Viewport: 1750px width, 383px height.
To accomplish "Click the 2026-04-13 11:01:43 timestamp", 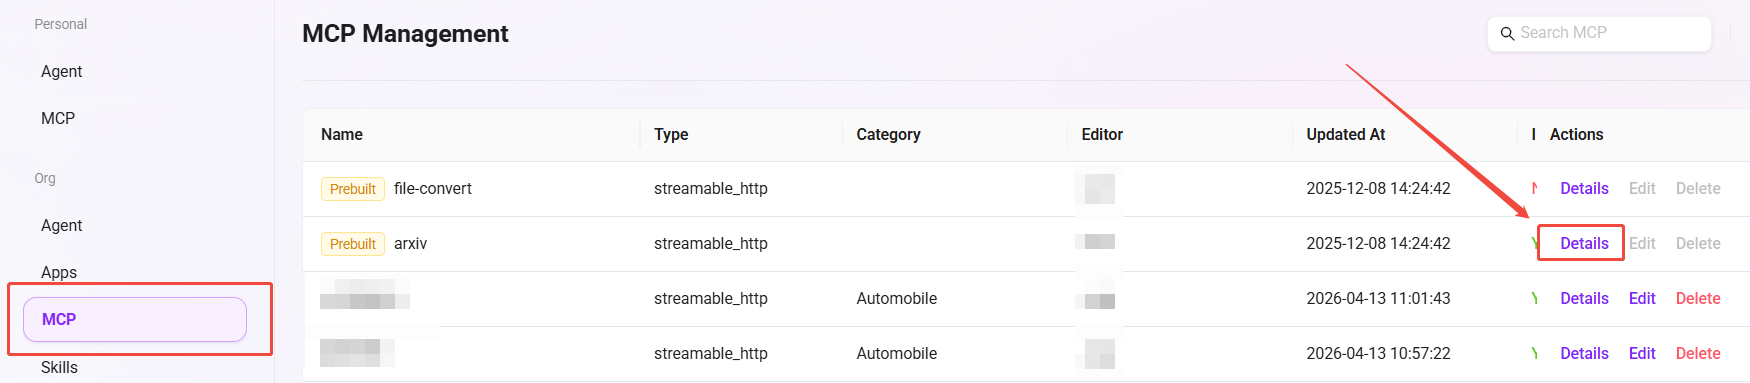I will point(1378,298).
